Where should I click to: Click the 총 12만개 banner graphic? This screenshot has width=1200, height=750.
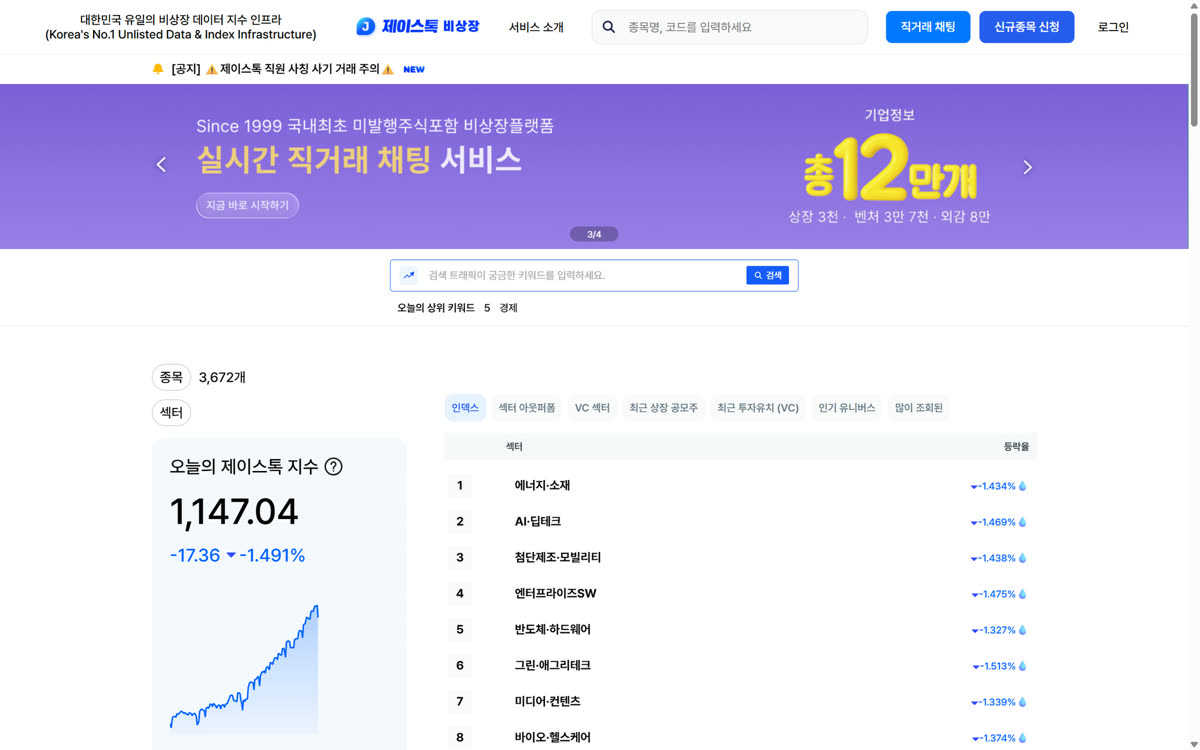[889, 169]
